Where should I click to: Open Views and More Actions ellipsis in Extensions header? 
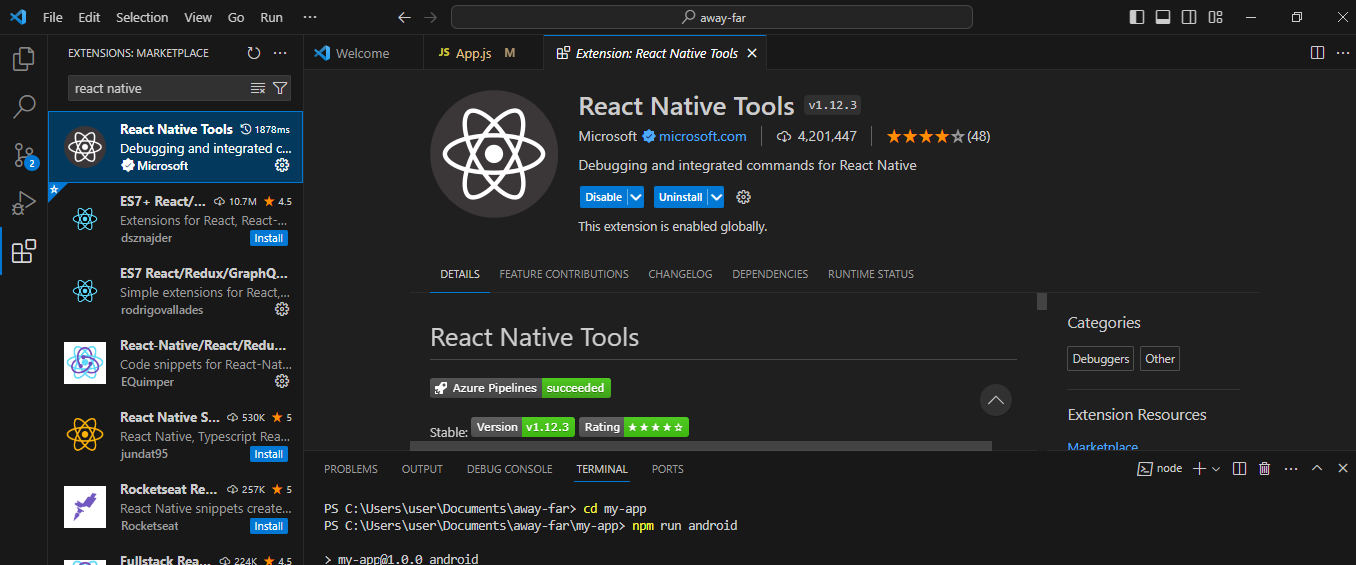(x=280, y=53)
